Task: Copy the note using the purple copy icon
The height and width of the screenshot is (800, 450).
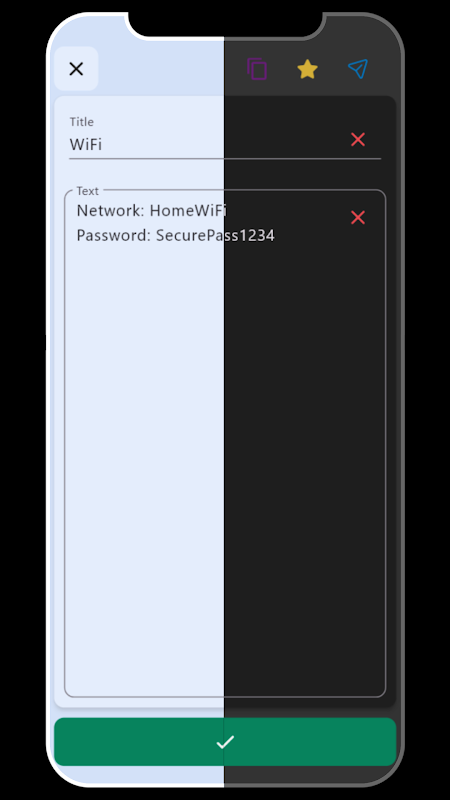Action: point(257,69)
